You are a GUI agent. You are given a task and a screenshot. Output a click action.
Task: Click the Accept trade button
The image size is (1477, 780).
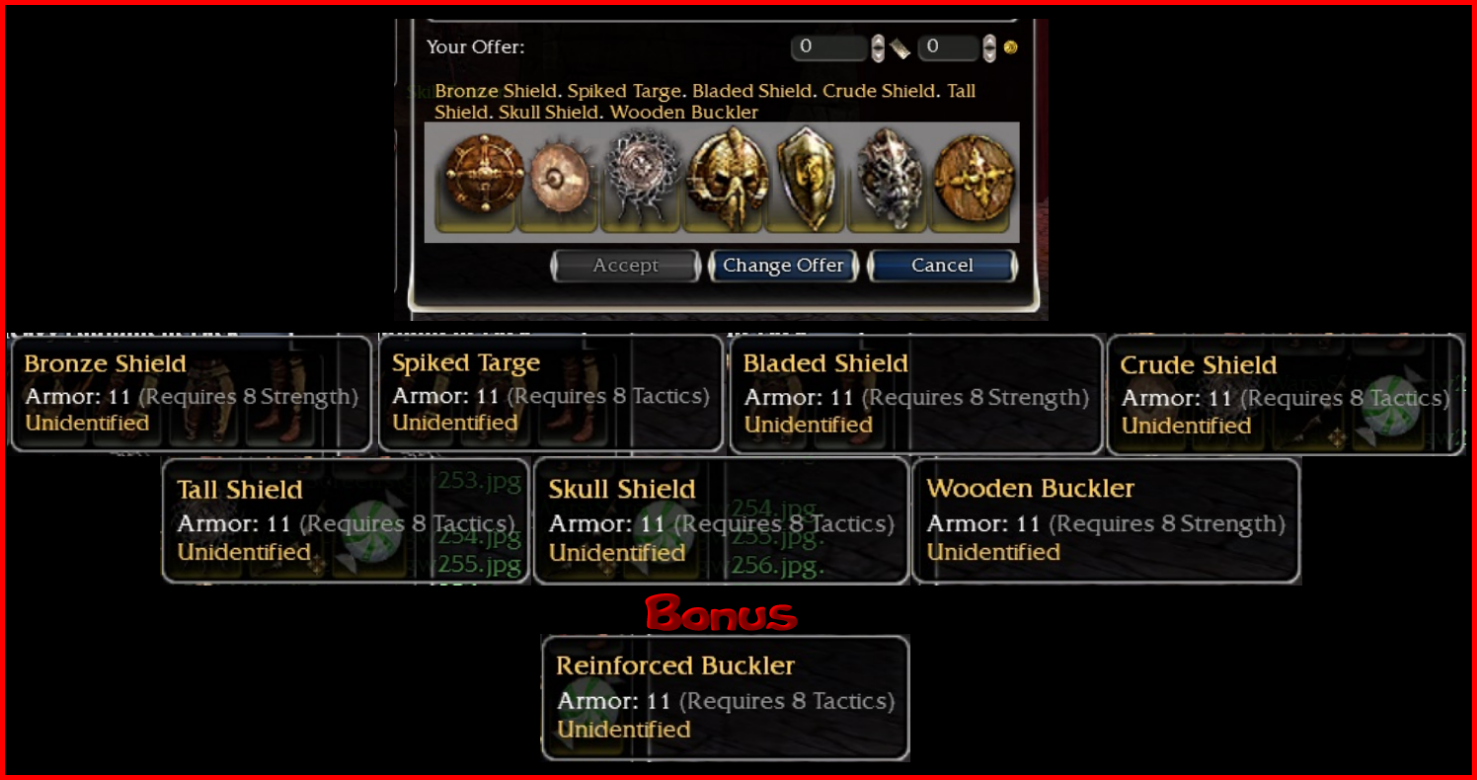click(x=626, y=266)
